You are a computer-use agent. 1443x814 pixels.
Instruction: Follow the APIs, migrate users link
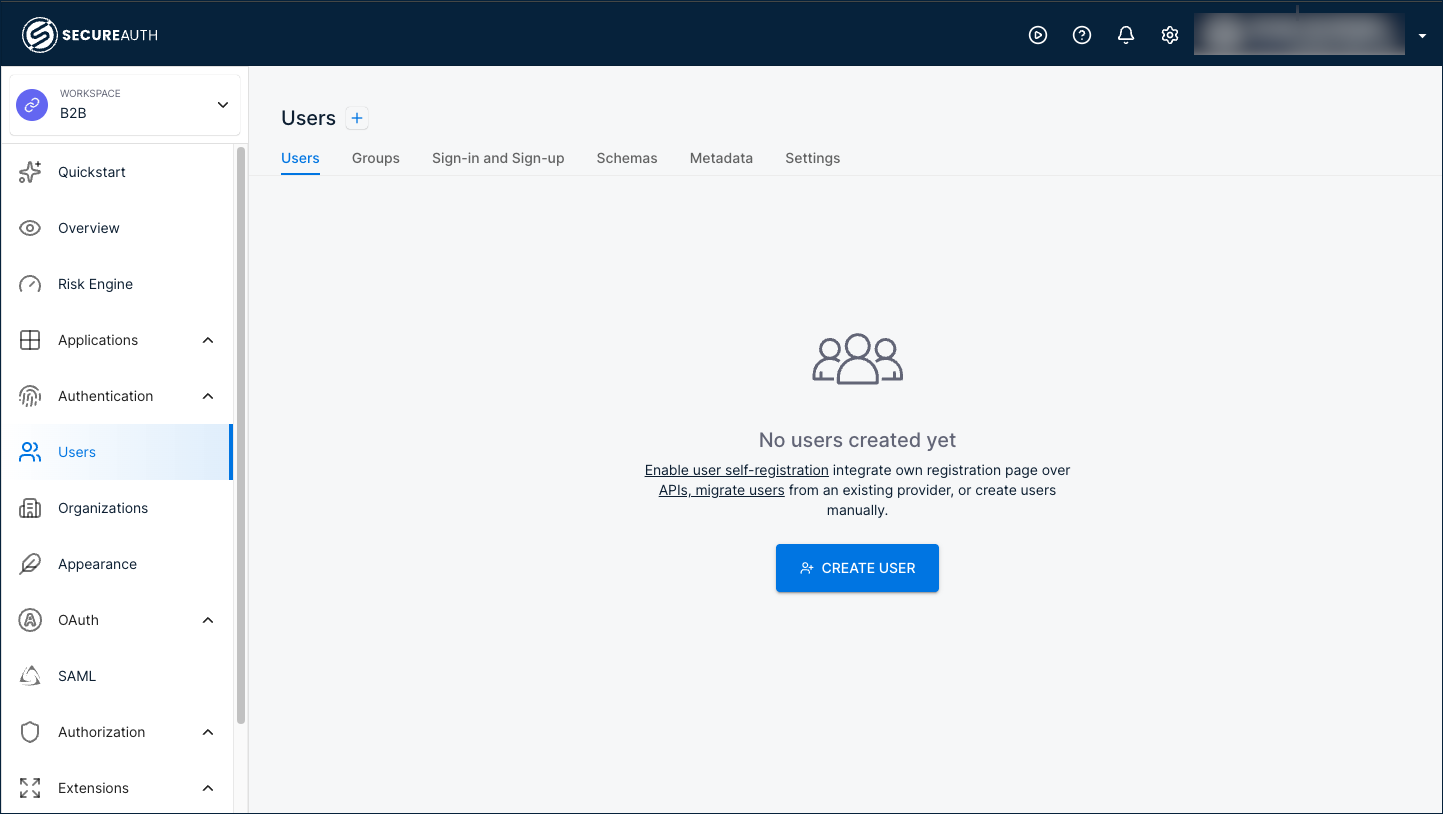point(721,490)
